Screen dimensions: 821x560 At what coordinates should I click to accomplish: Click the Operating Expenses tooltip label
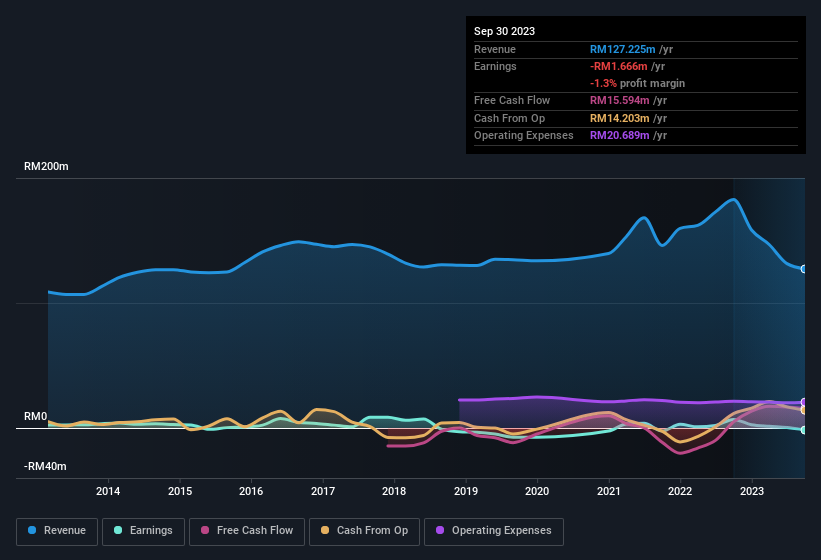coord(524,136)
